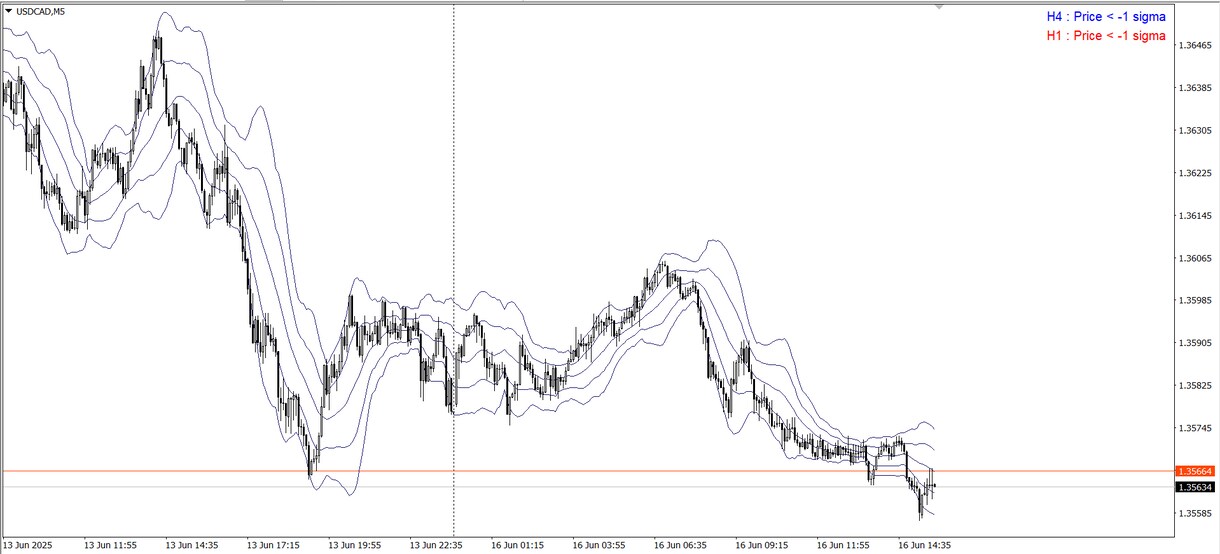The image size is (1220, 554).
Task: Select the red H1 : Price < -1 sigma label
Action: (x=1106, y=36)
